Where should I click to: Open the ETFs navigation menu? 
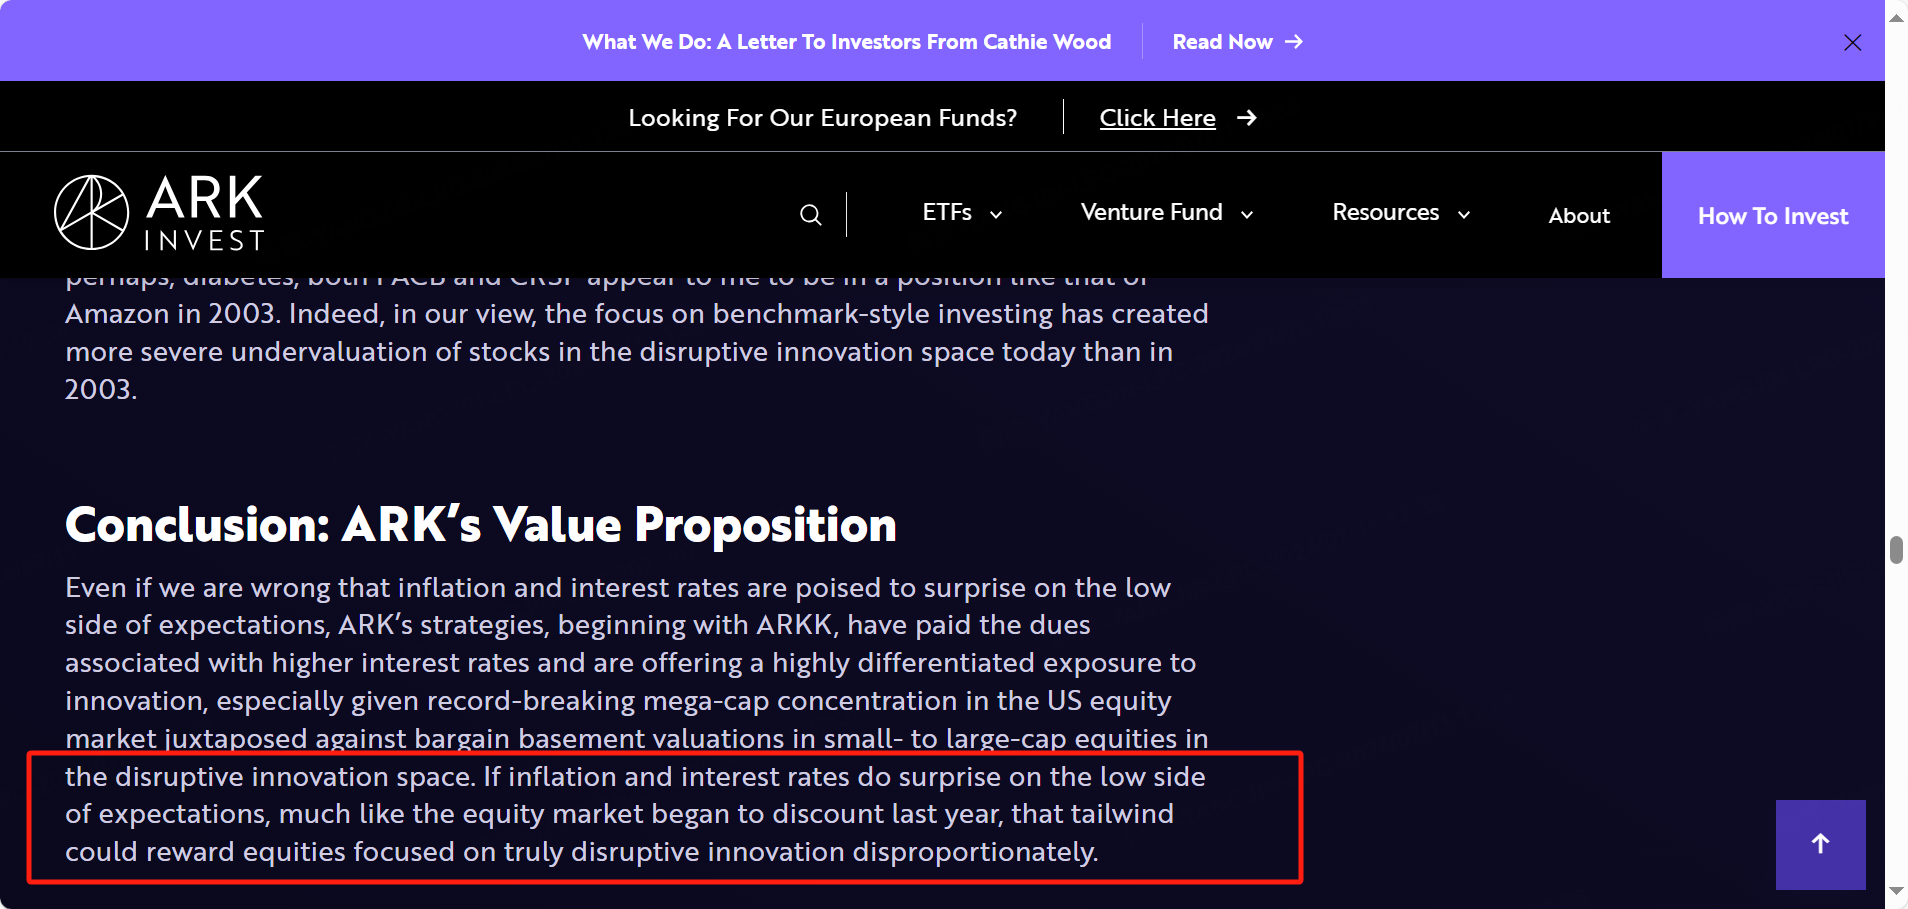(947, 212)
